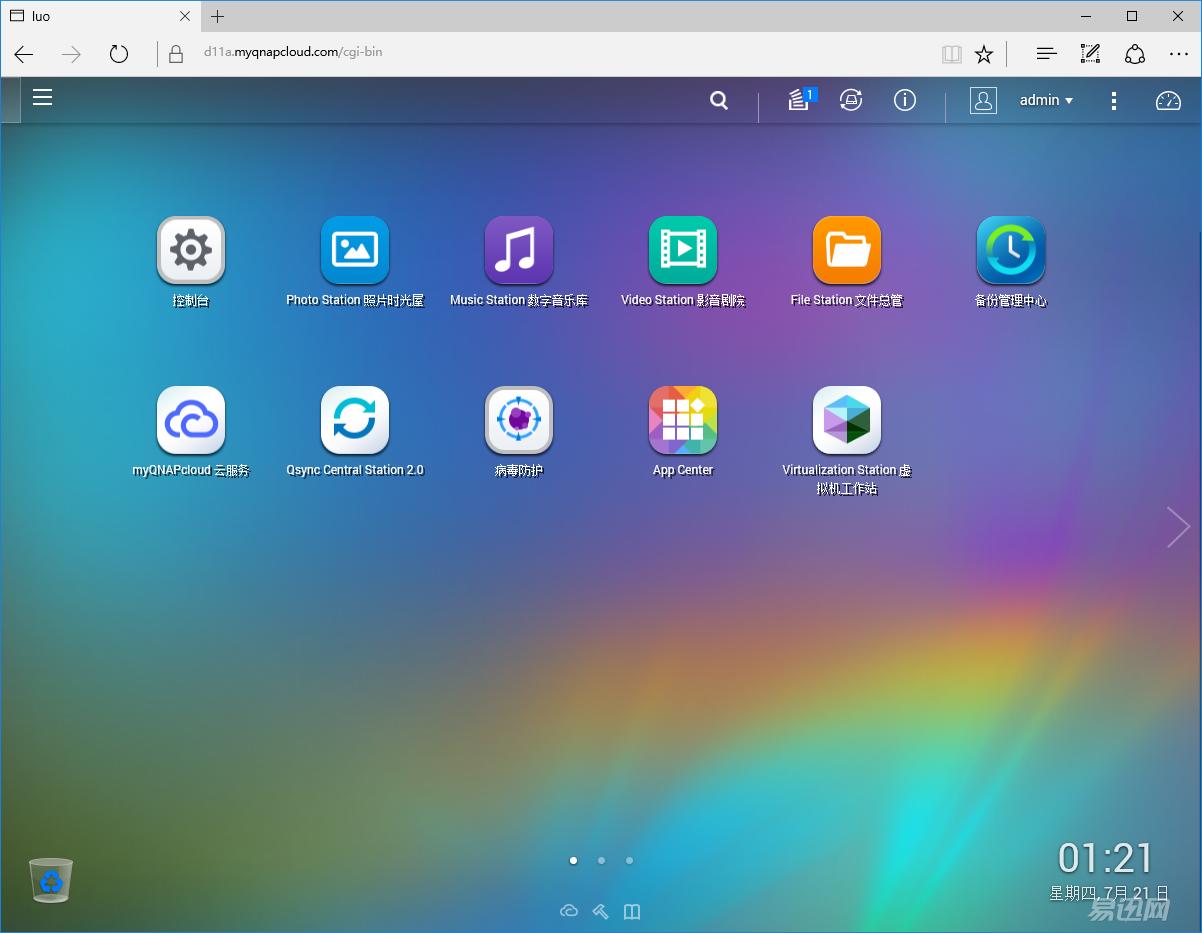Viewport: 1202px width, 933px height.
Task: Open the QTS main hamburger menu
Action: coord(42,98)
